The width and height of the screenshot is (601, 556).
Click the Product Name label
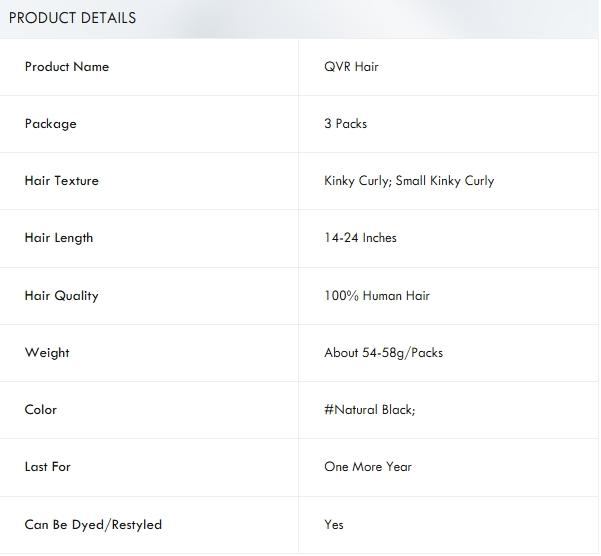click(x=67, y=67)
